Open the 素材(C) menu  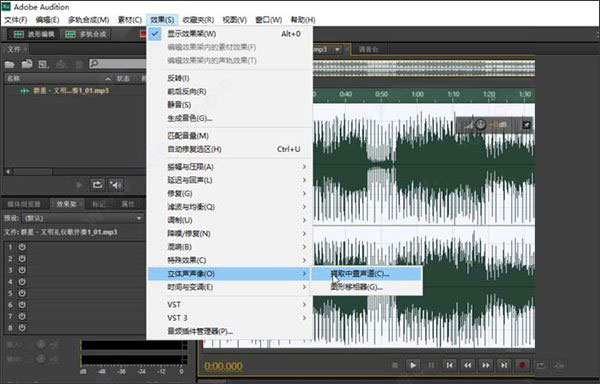(130, 20)
